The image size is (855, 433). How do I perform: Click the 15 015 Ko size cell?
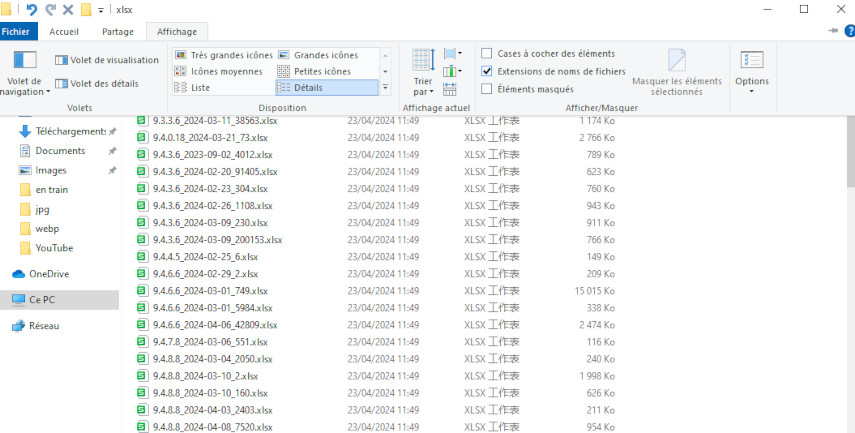click(x=594, y=291)
